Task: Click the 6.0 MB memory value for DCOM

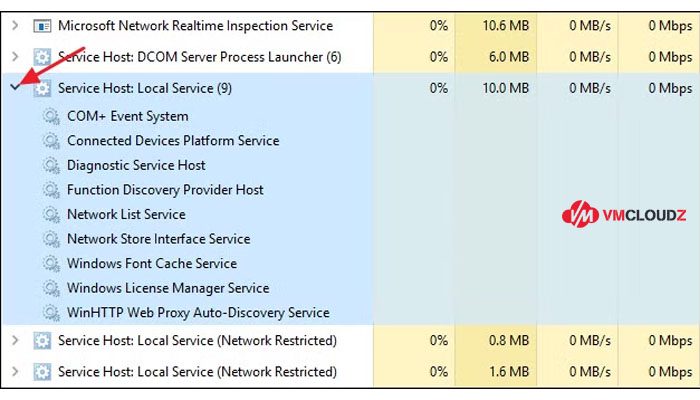Action: [x=509, y=57]
